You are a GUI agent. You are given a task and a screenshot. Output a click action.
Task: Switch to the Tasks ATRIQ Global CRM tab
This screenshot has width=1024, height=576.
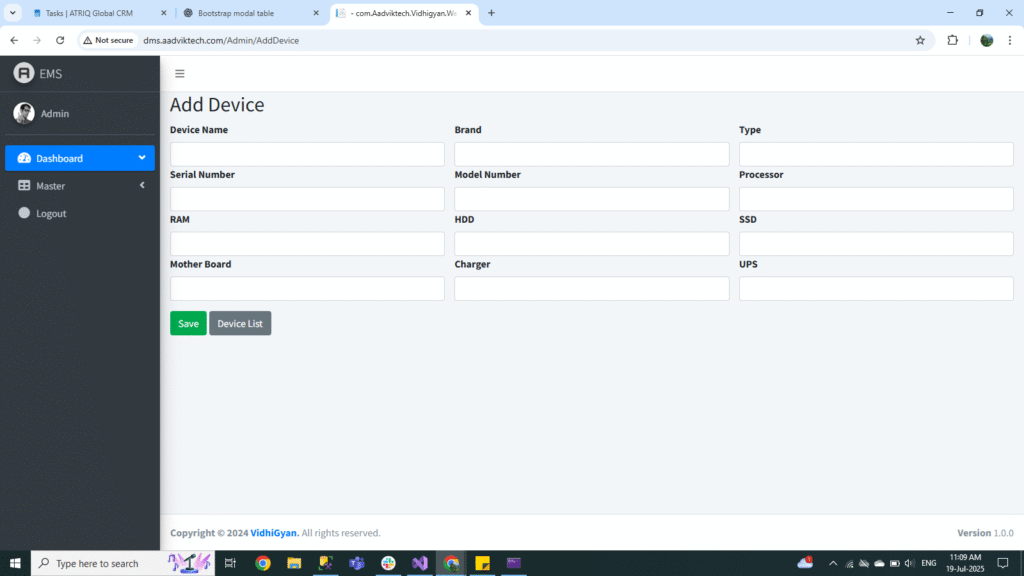tap(90, 13)
